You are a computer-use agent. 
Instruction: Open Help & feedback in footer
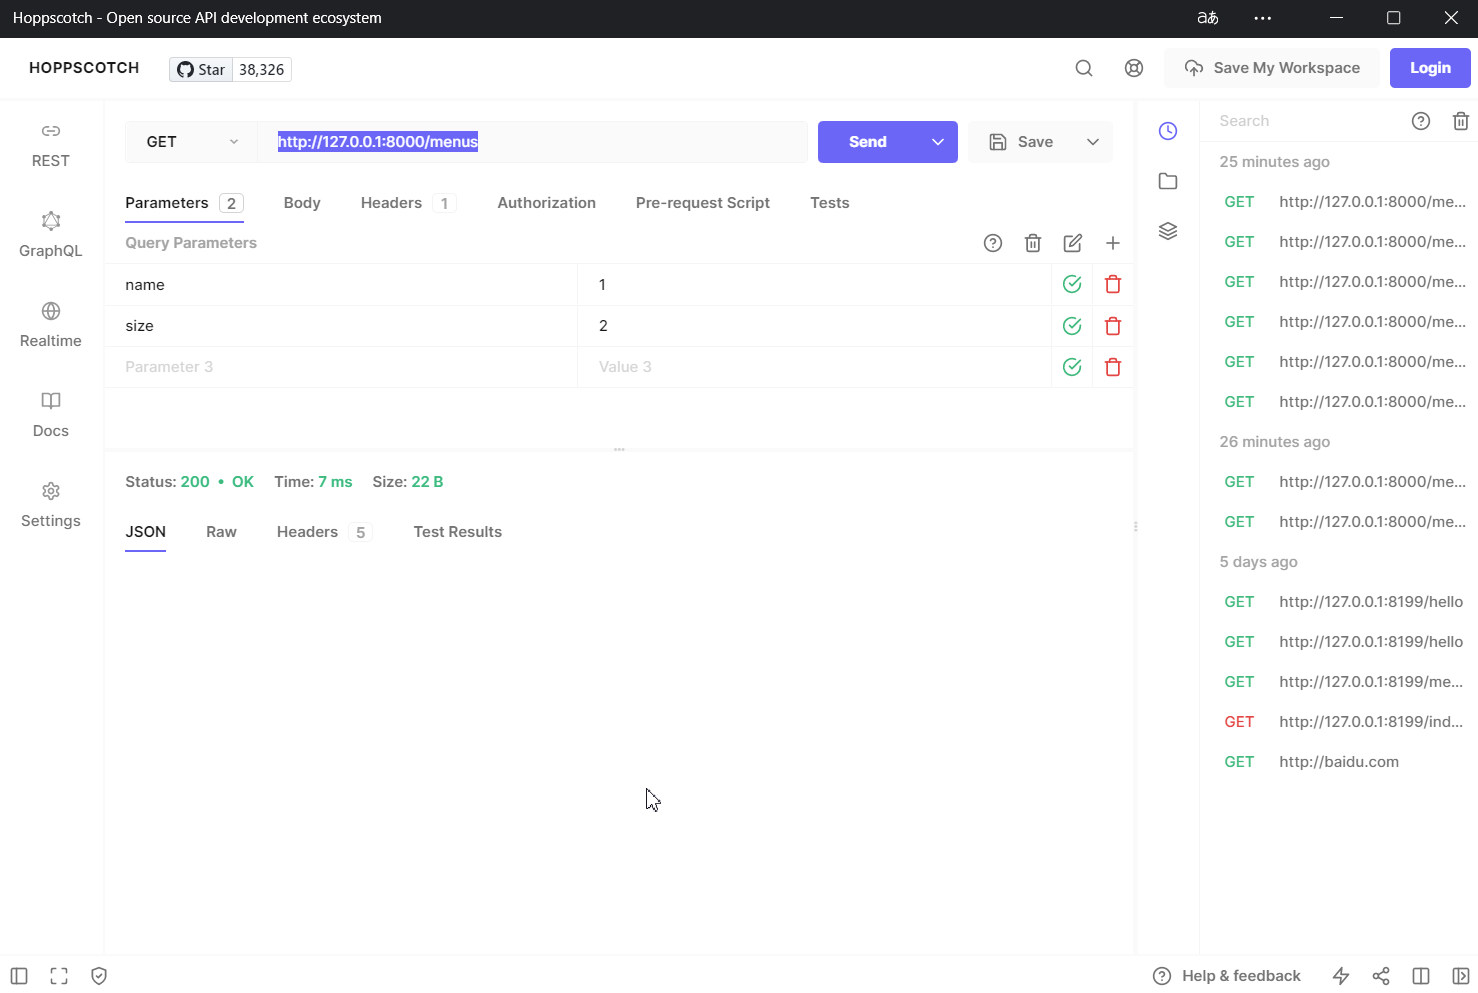(x=1227, y=976)
